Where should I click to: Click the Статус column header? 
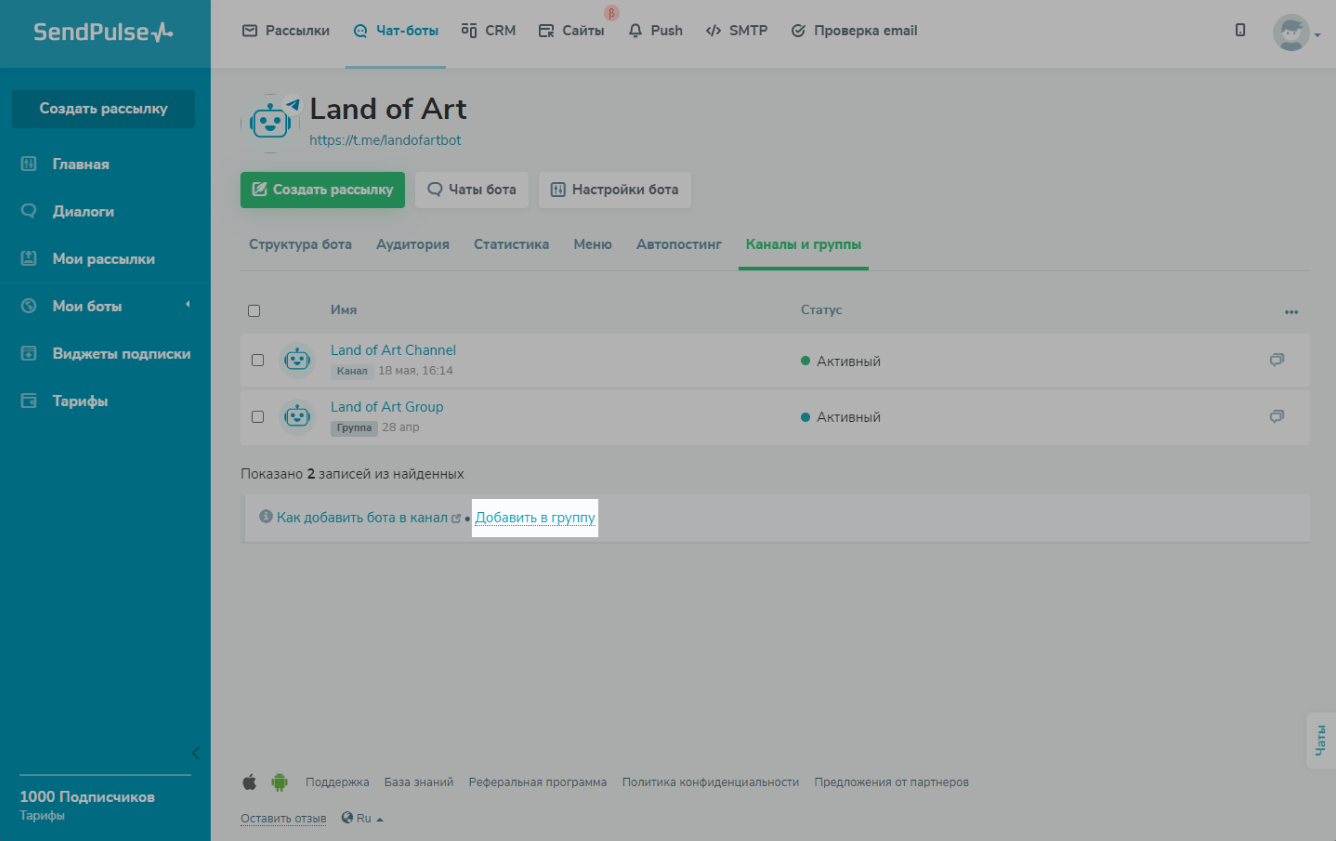(x=822, y=310)
